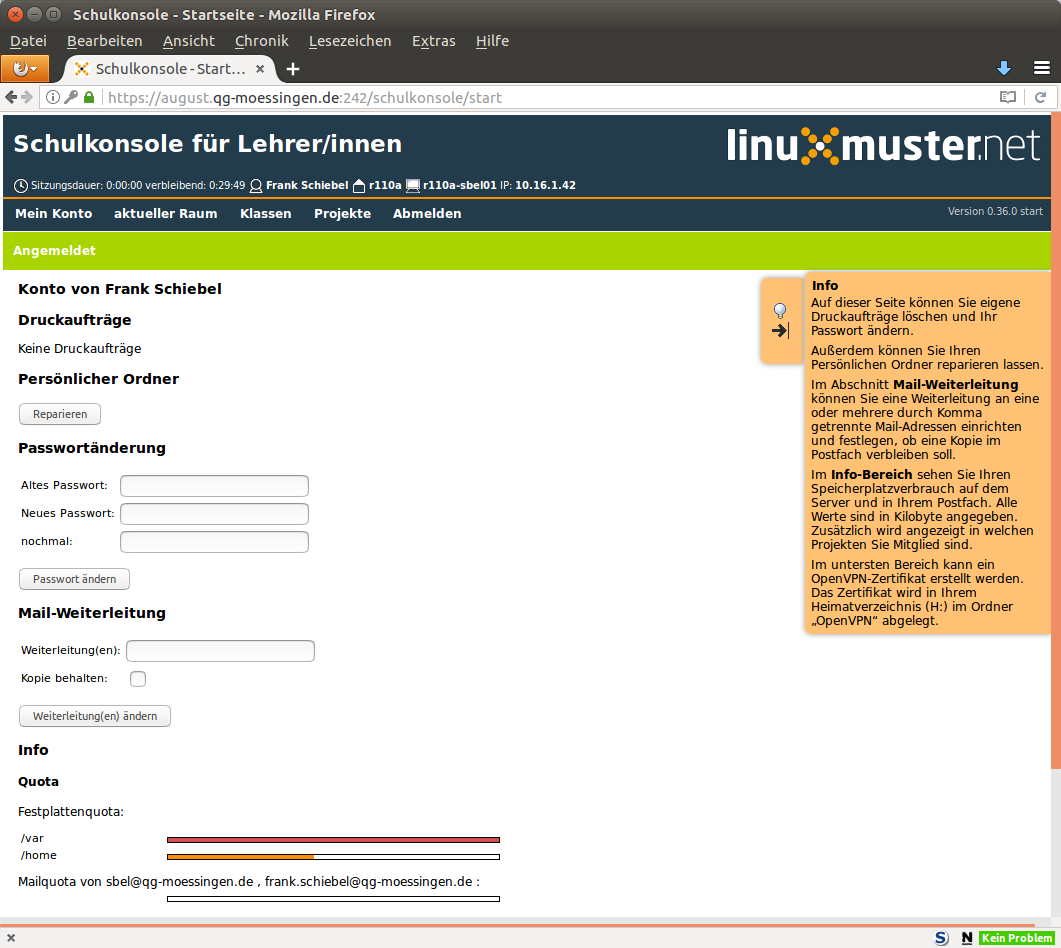Open the Lesezeichen menu
The width and height of the screenshot is (1061, 948).
[350, 41]
